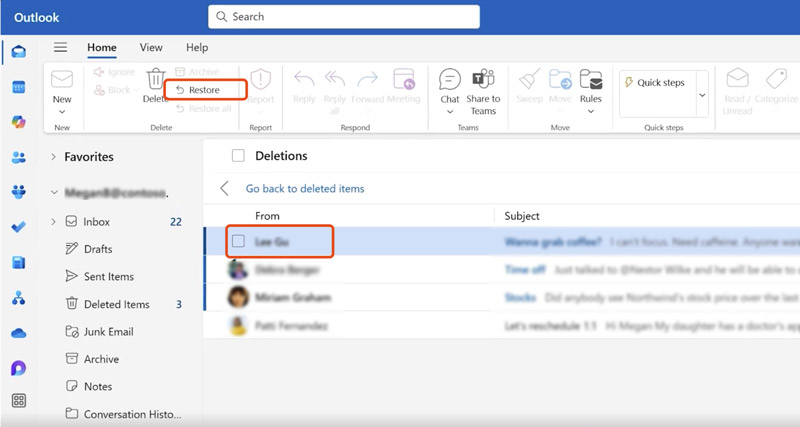Open To Do checkmark app icon
This screenshot has height=427, width=800.
tap(19, 227)
